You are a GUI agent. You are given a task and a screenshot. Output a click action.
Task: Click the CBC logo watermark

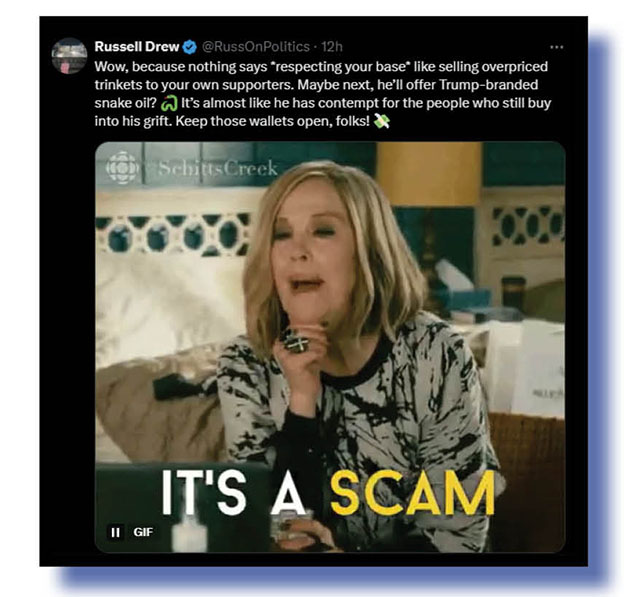[122, 168]
